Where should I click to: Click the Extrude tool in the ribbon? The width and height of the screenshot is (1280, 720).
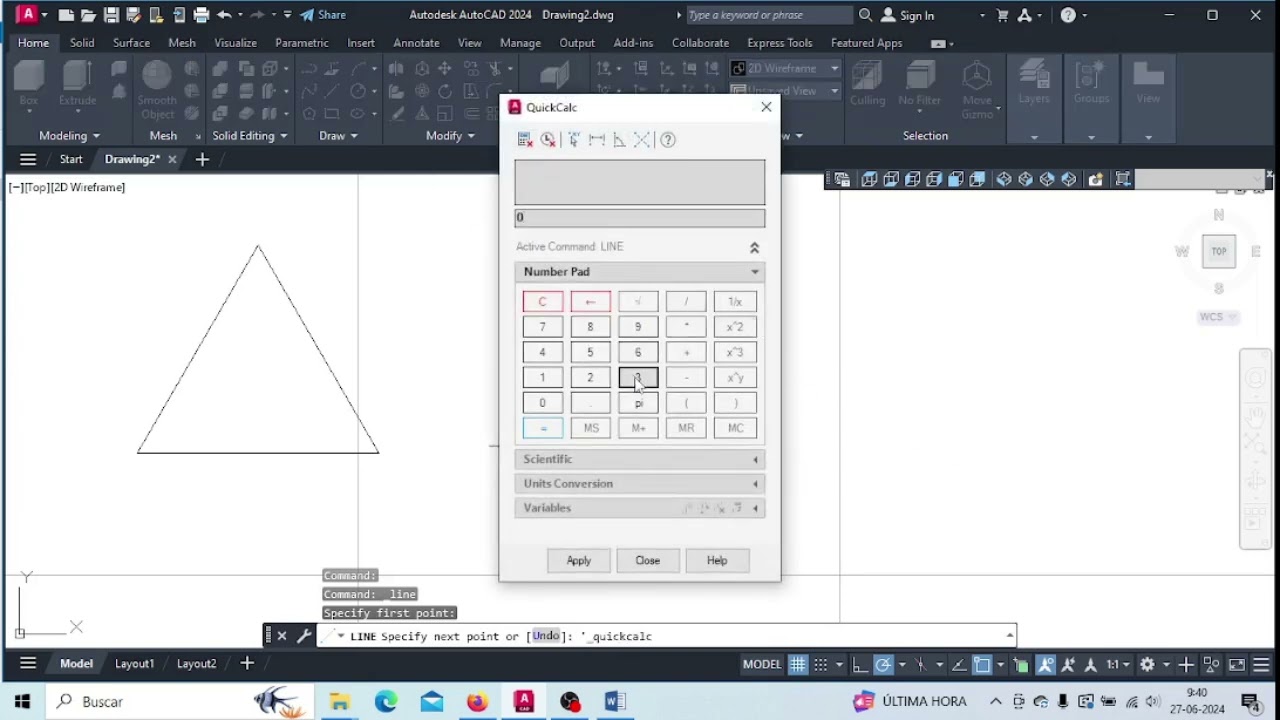pos(77,84)
